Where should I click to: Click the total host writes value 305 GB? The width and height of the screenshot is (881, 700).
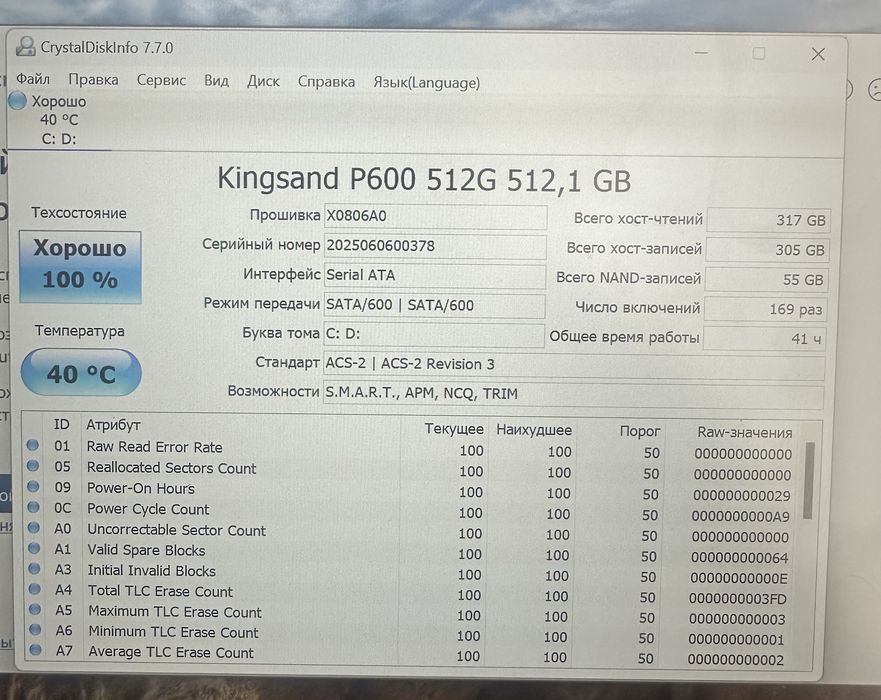click(x=768, y=249)
